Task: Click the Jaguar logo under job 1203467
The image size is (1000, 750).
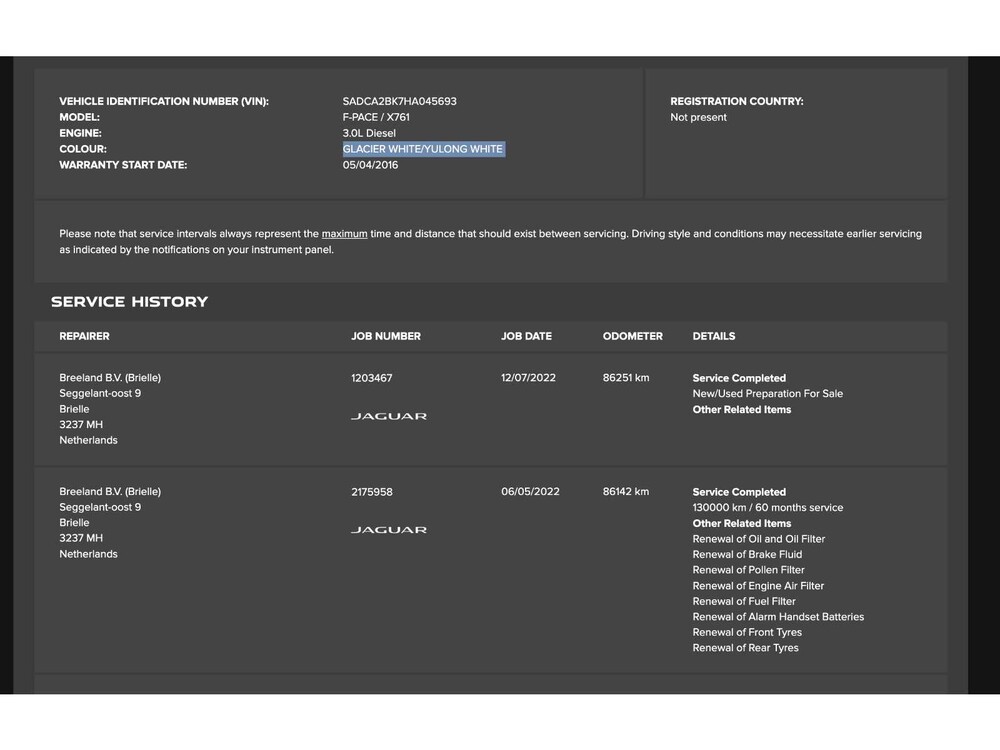Action: [x=388, y=416]
